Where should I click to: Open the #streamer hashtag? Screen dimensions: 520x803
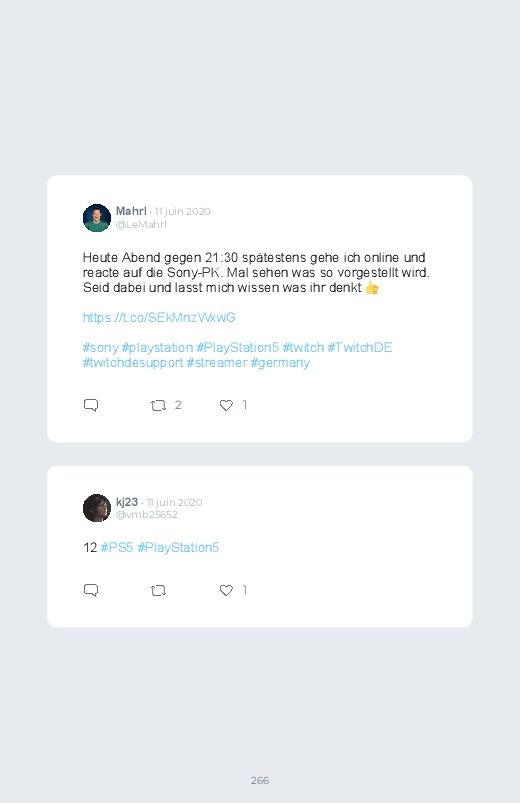pos(217,363)
